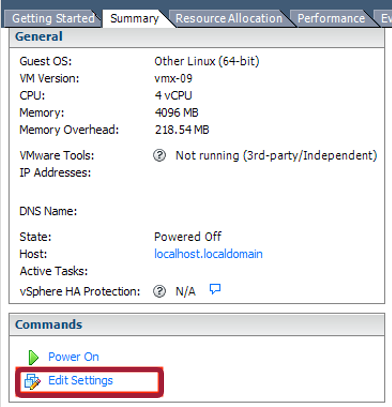This screenshot has height=407, width=392.
Task: Click the Edit Settings pencil icon
Action: pyautogui.click(x=32, y=381)
